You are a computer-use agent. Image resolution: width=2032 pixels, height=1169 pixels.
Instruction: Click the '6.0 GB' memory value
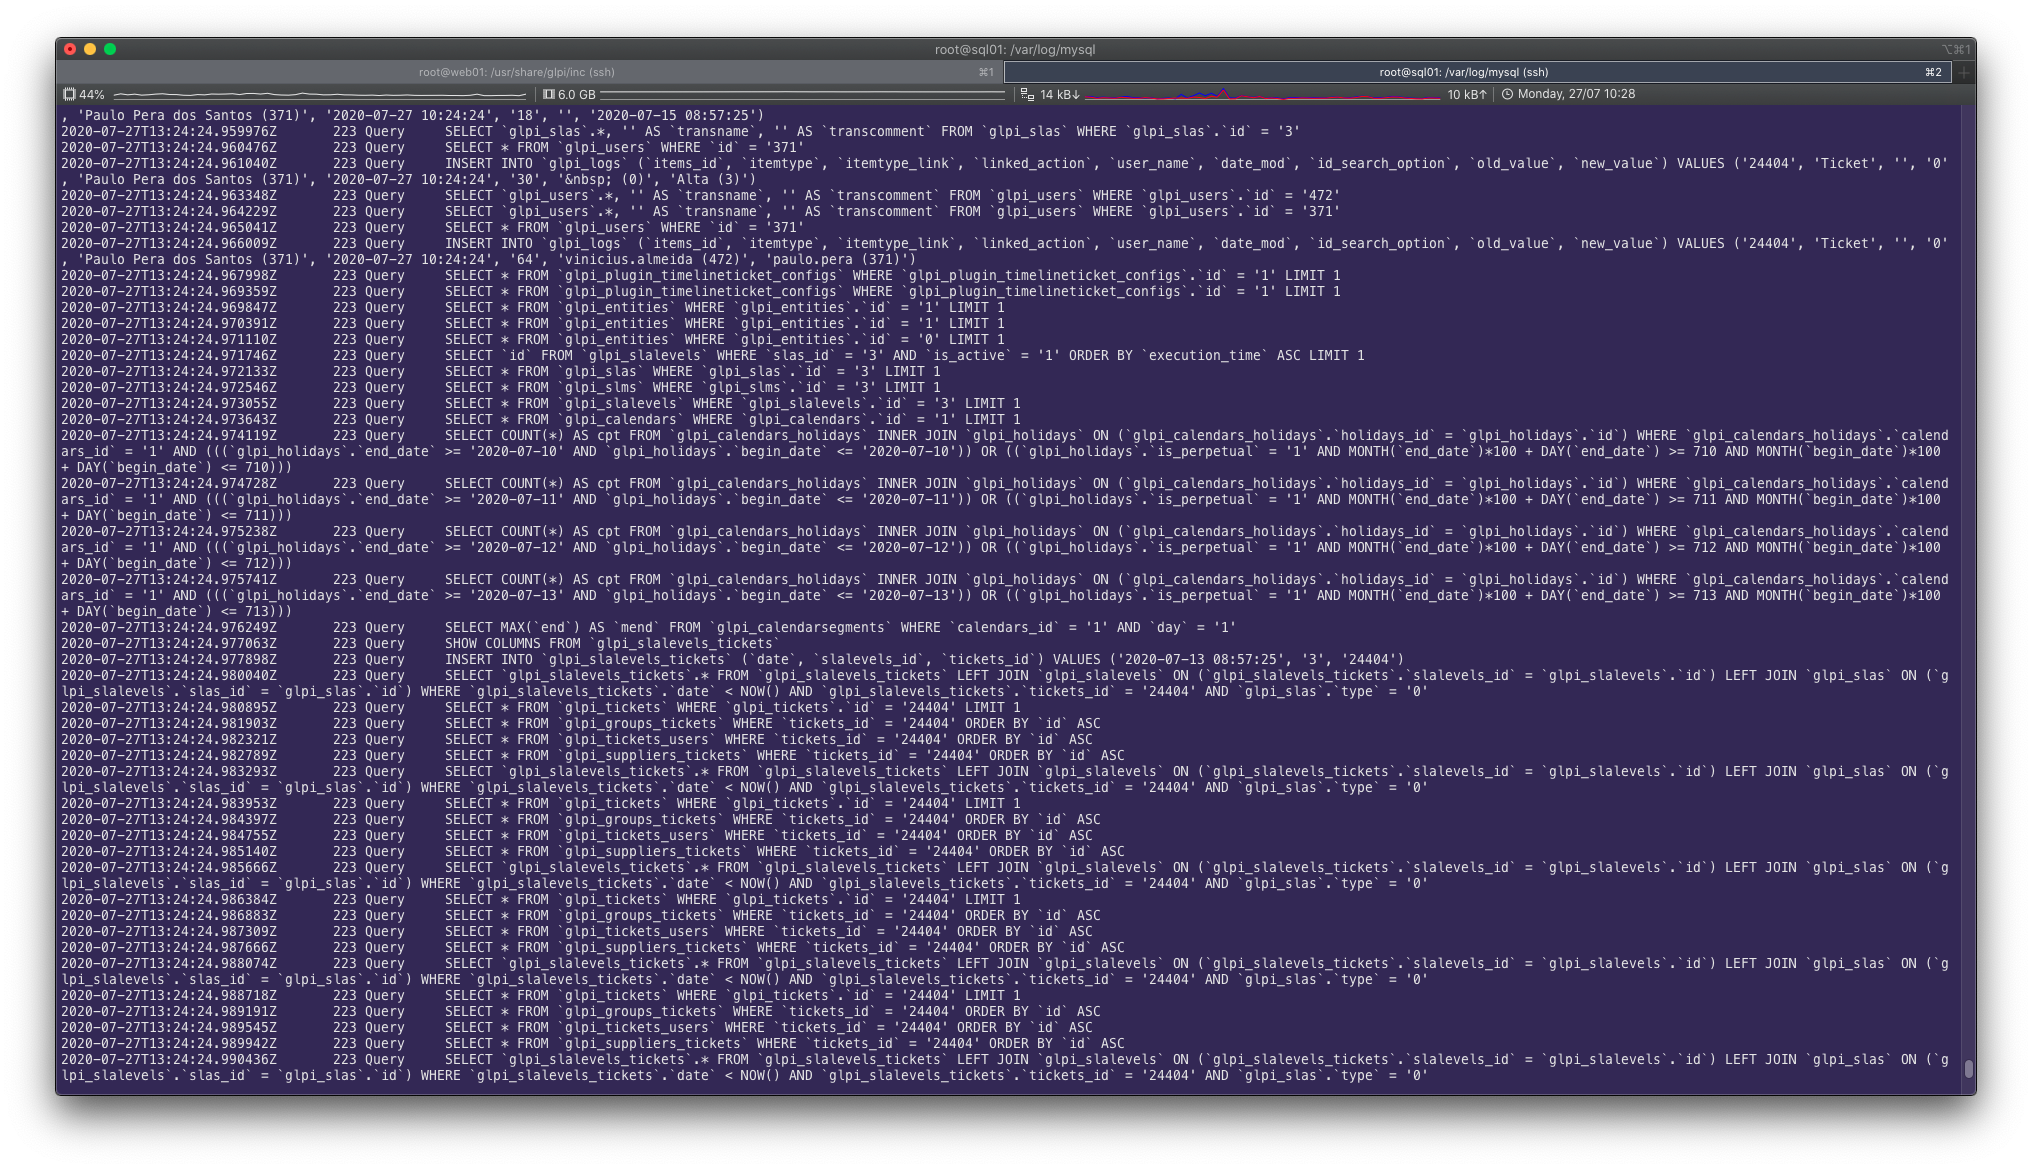tap(576, 94)
